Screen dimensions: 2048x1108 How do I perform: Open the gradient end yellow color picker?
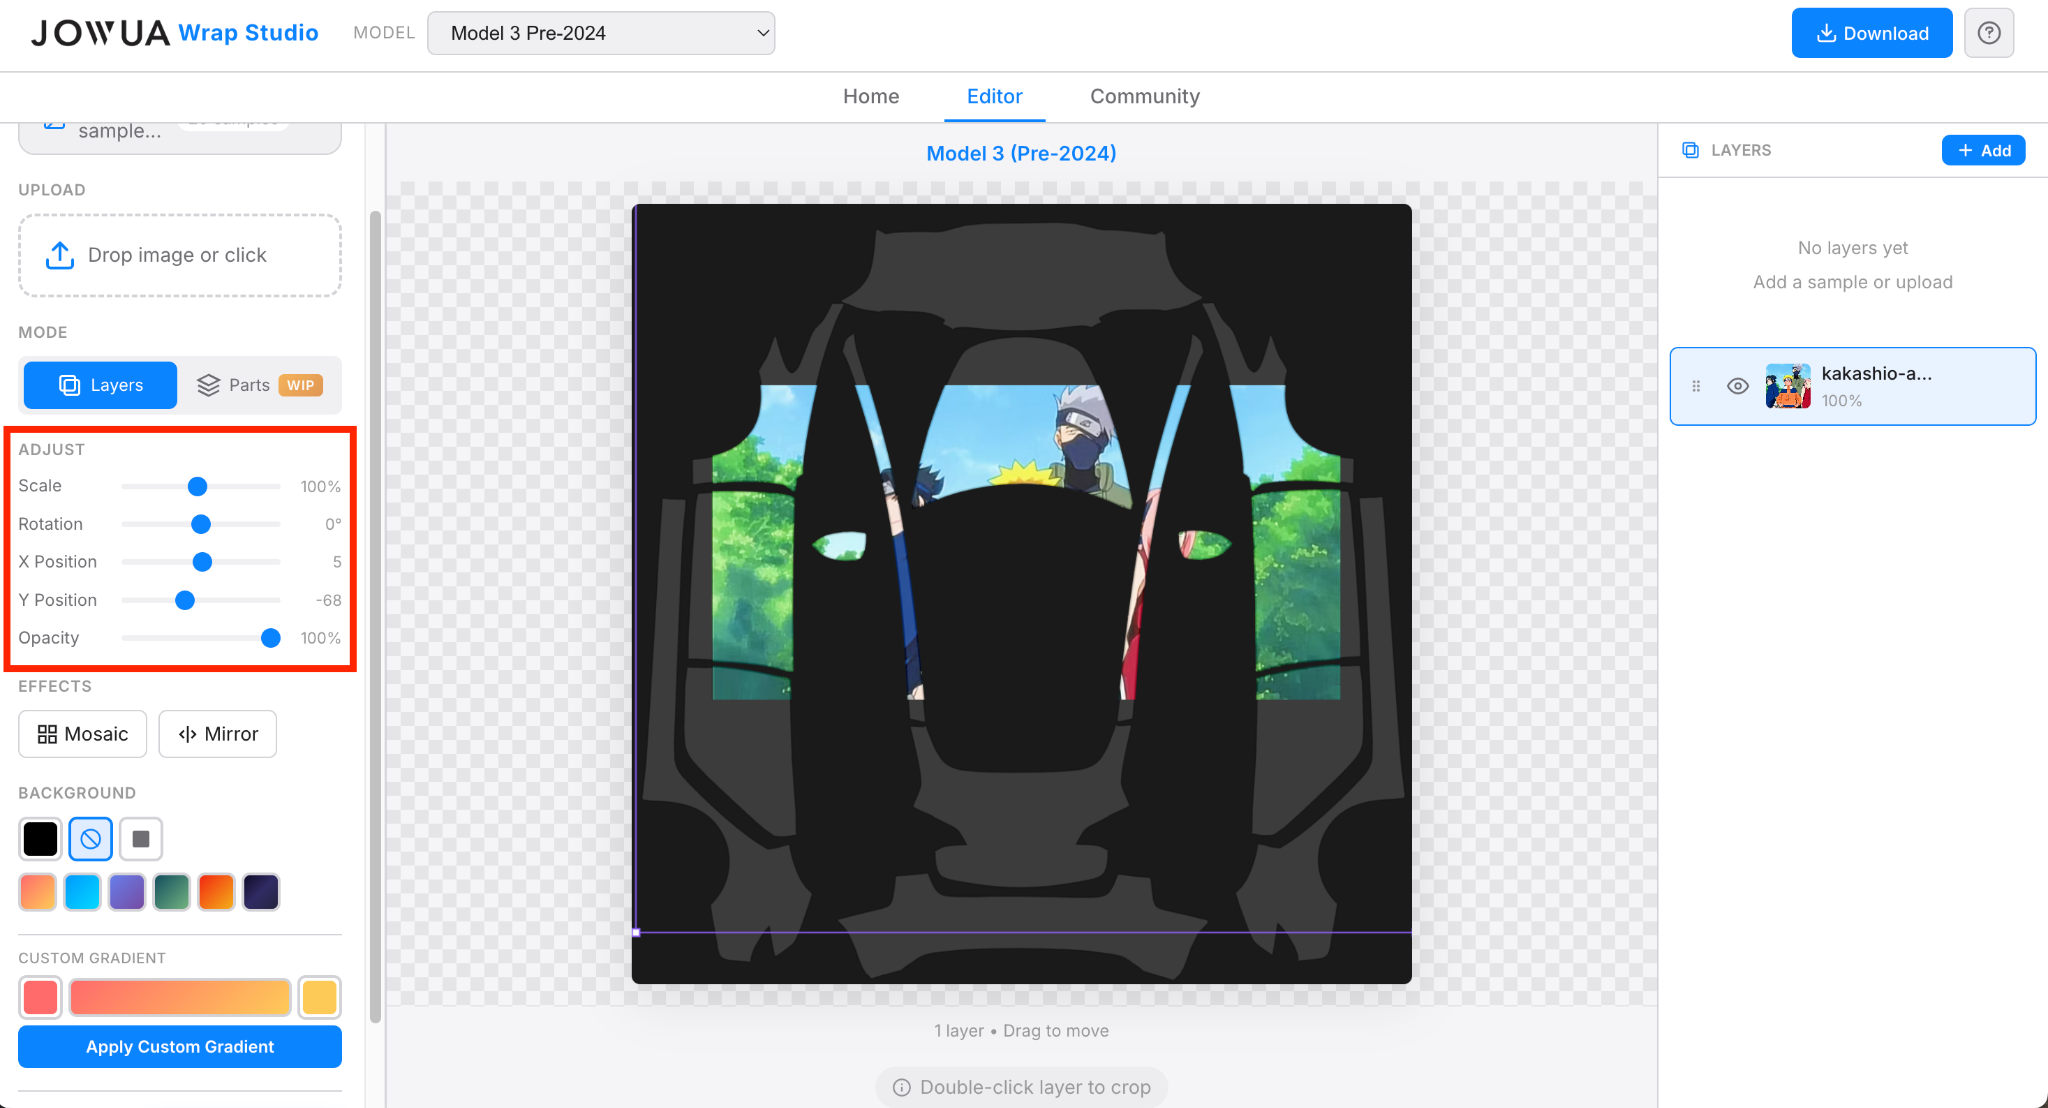pyautogui.click(x=319, y=997)
